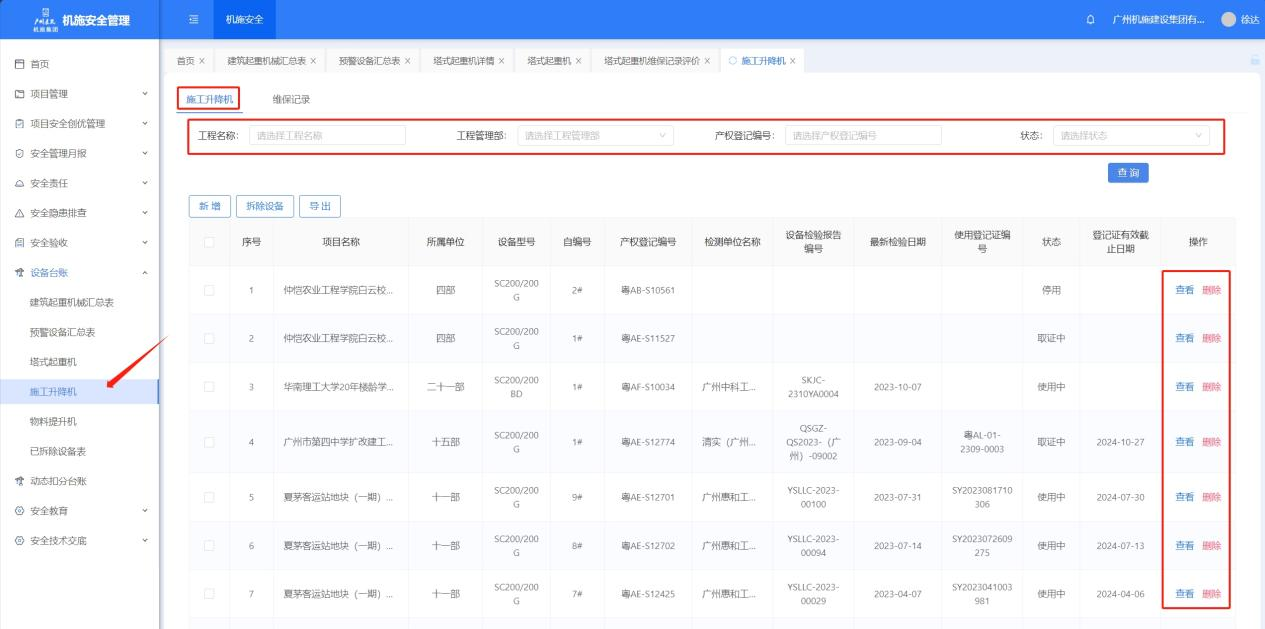1265x629 pixels.
Task: Check the checkbox for row 1
Action: click(x=209, y=290)
